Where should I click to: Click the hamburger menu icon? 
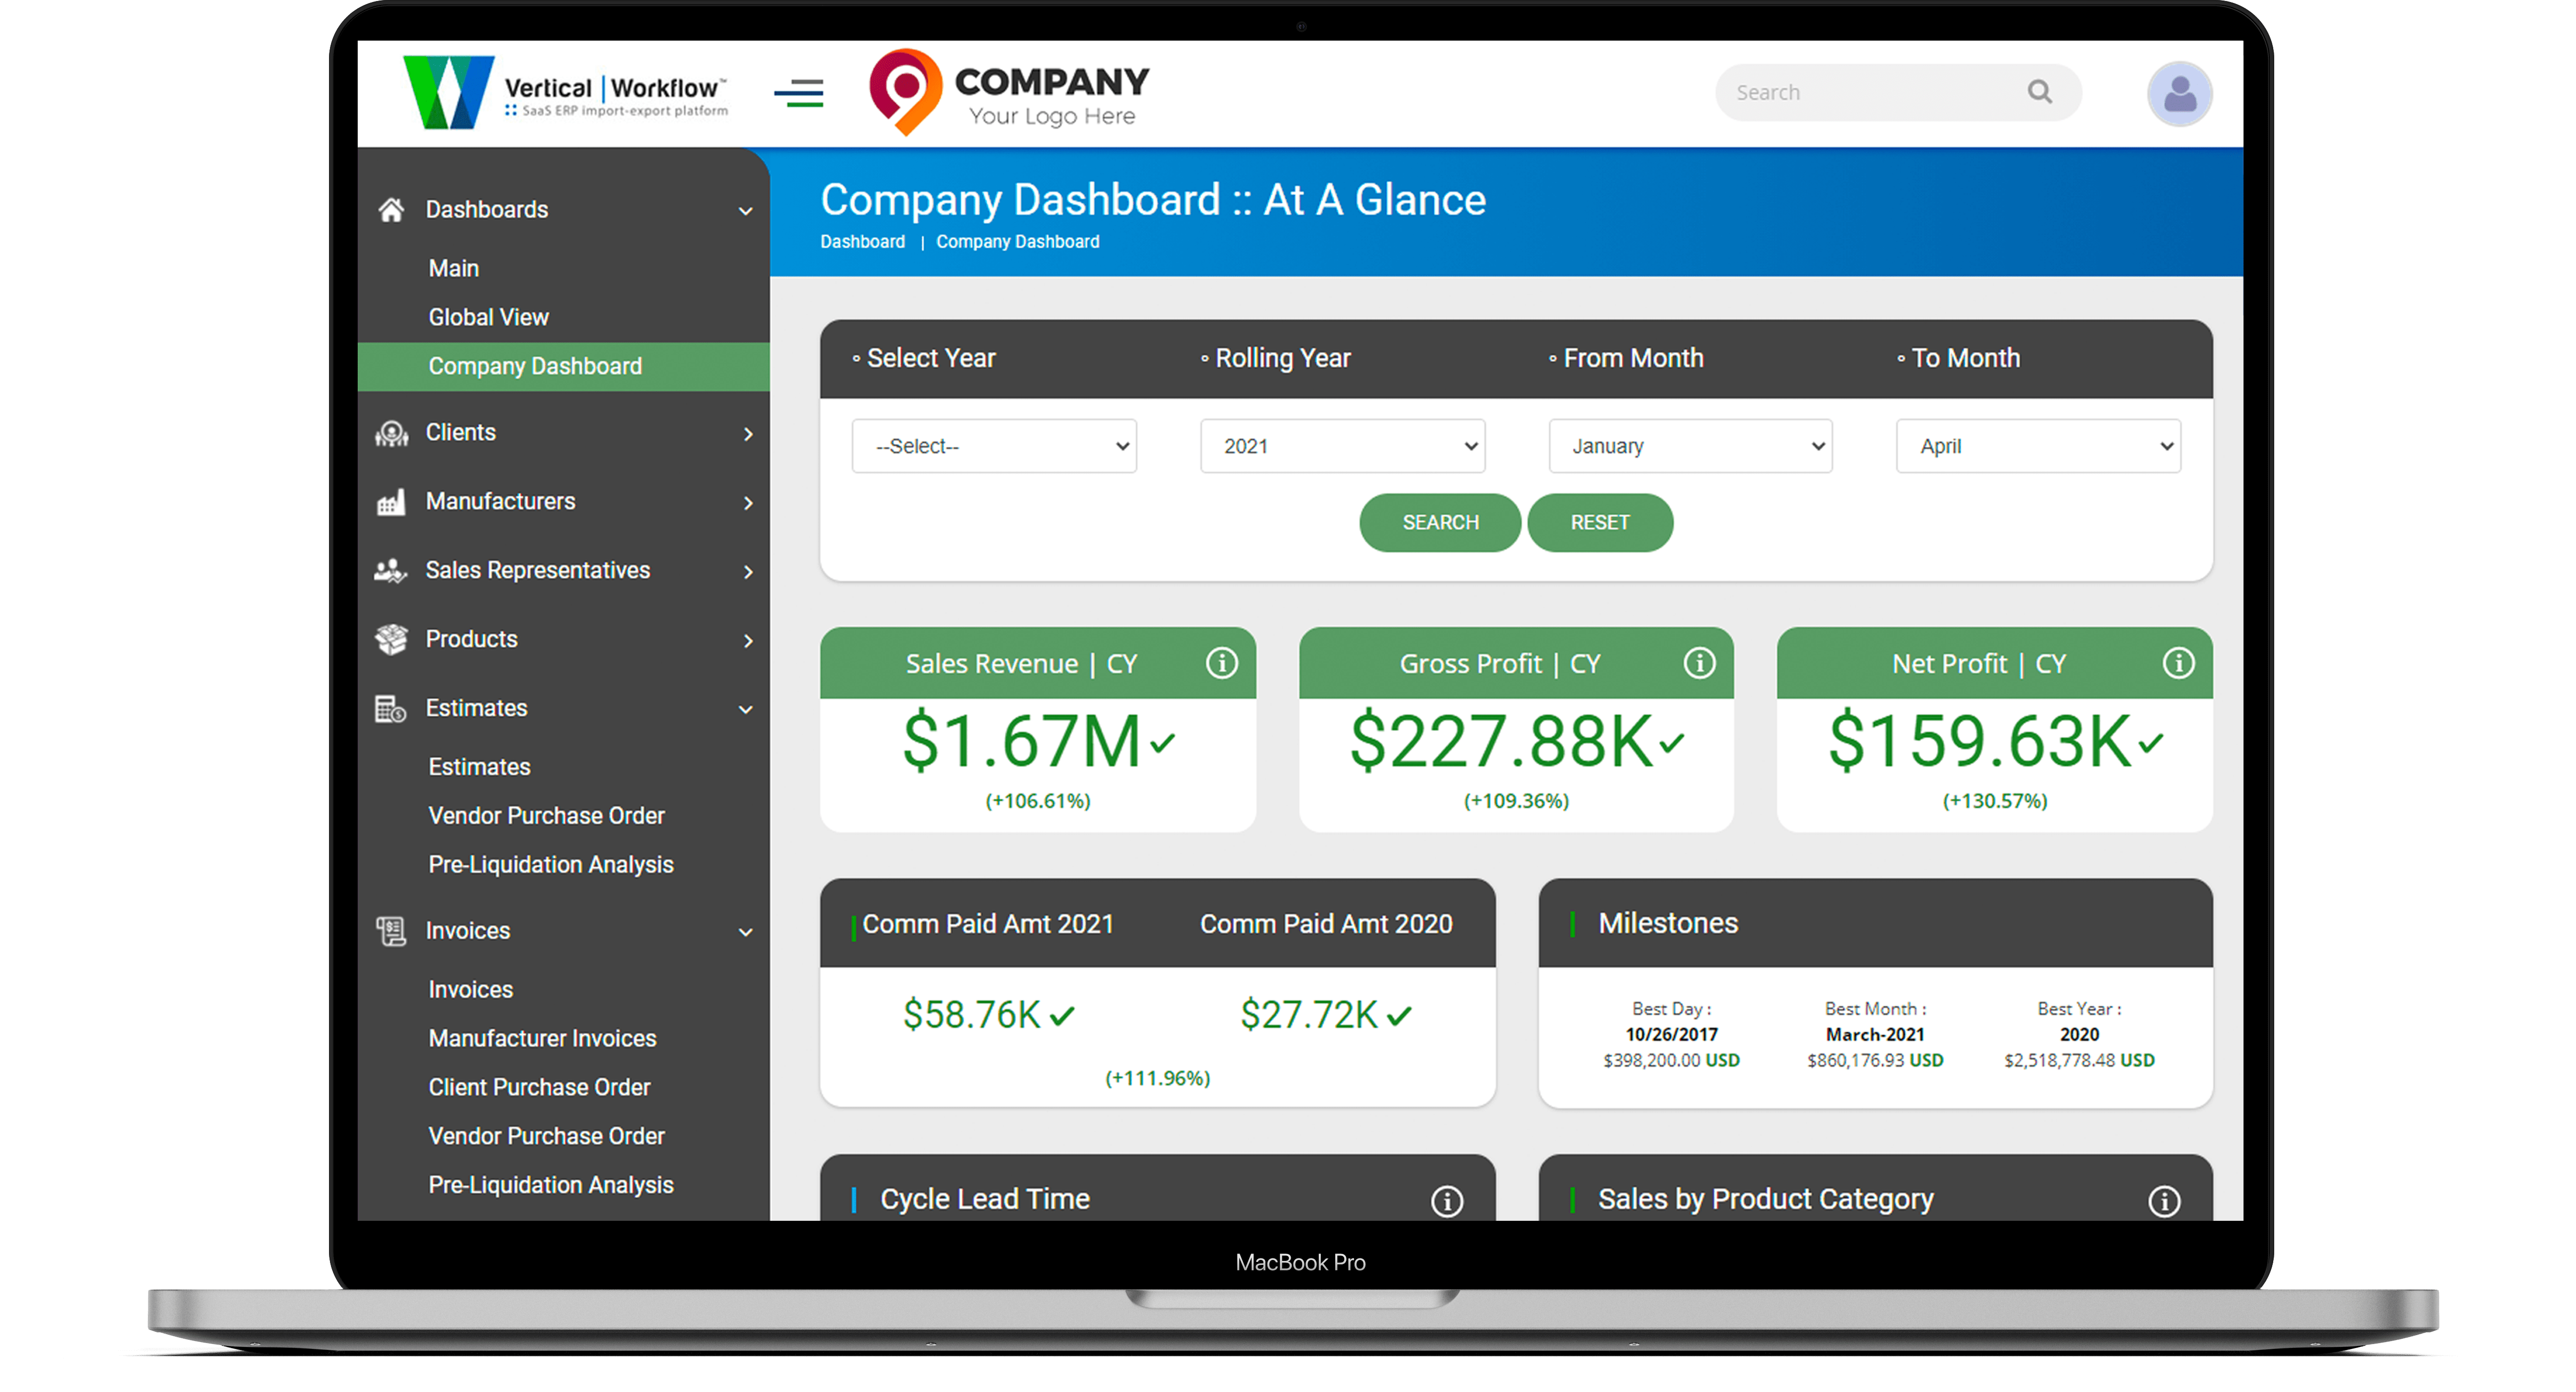[x=798, y=93]
